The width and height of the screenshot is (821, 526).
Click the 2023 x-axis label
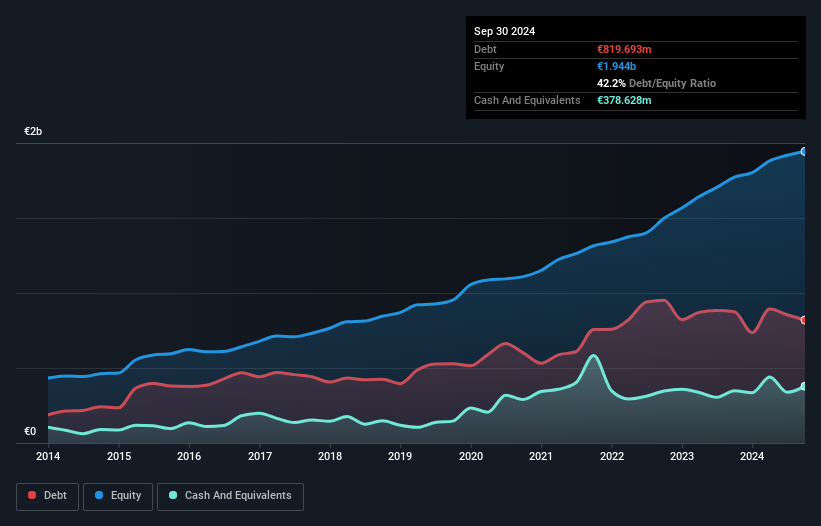tap(682, 456)
